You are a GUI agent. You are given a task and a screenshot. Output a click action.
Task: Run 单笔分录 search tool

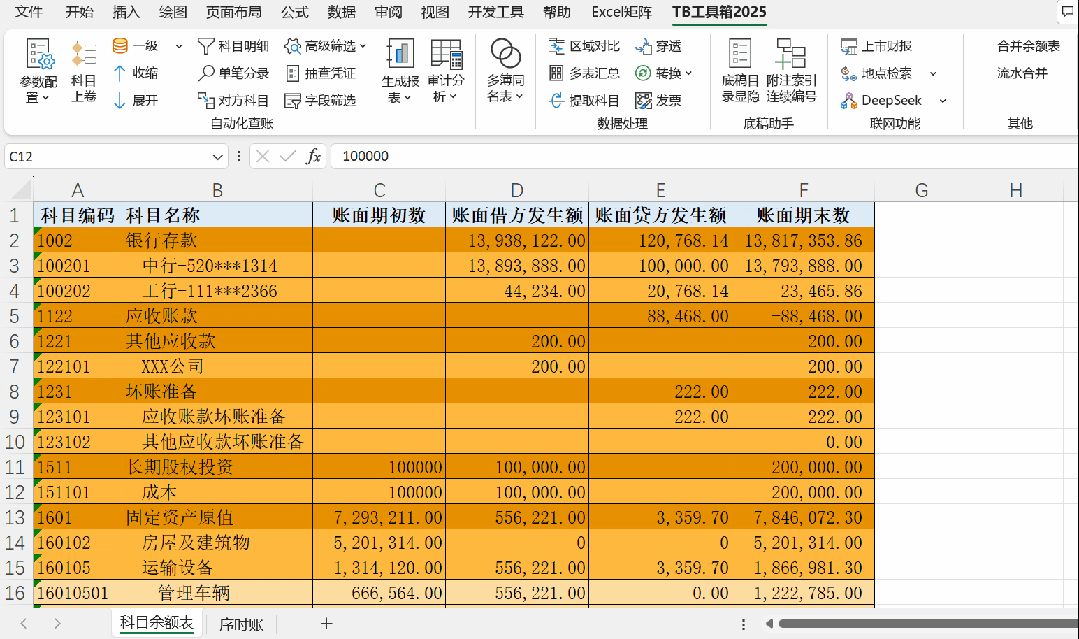pyautogui.click(x=233, y=73)
